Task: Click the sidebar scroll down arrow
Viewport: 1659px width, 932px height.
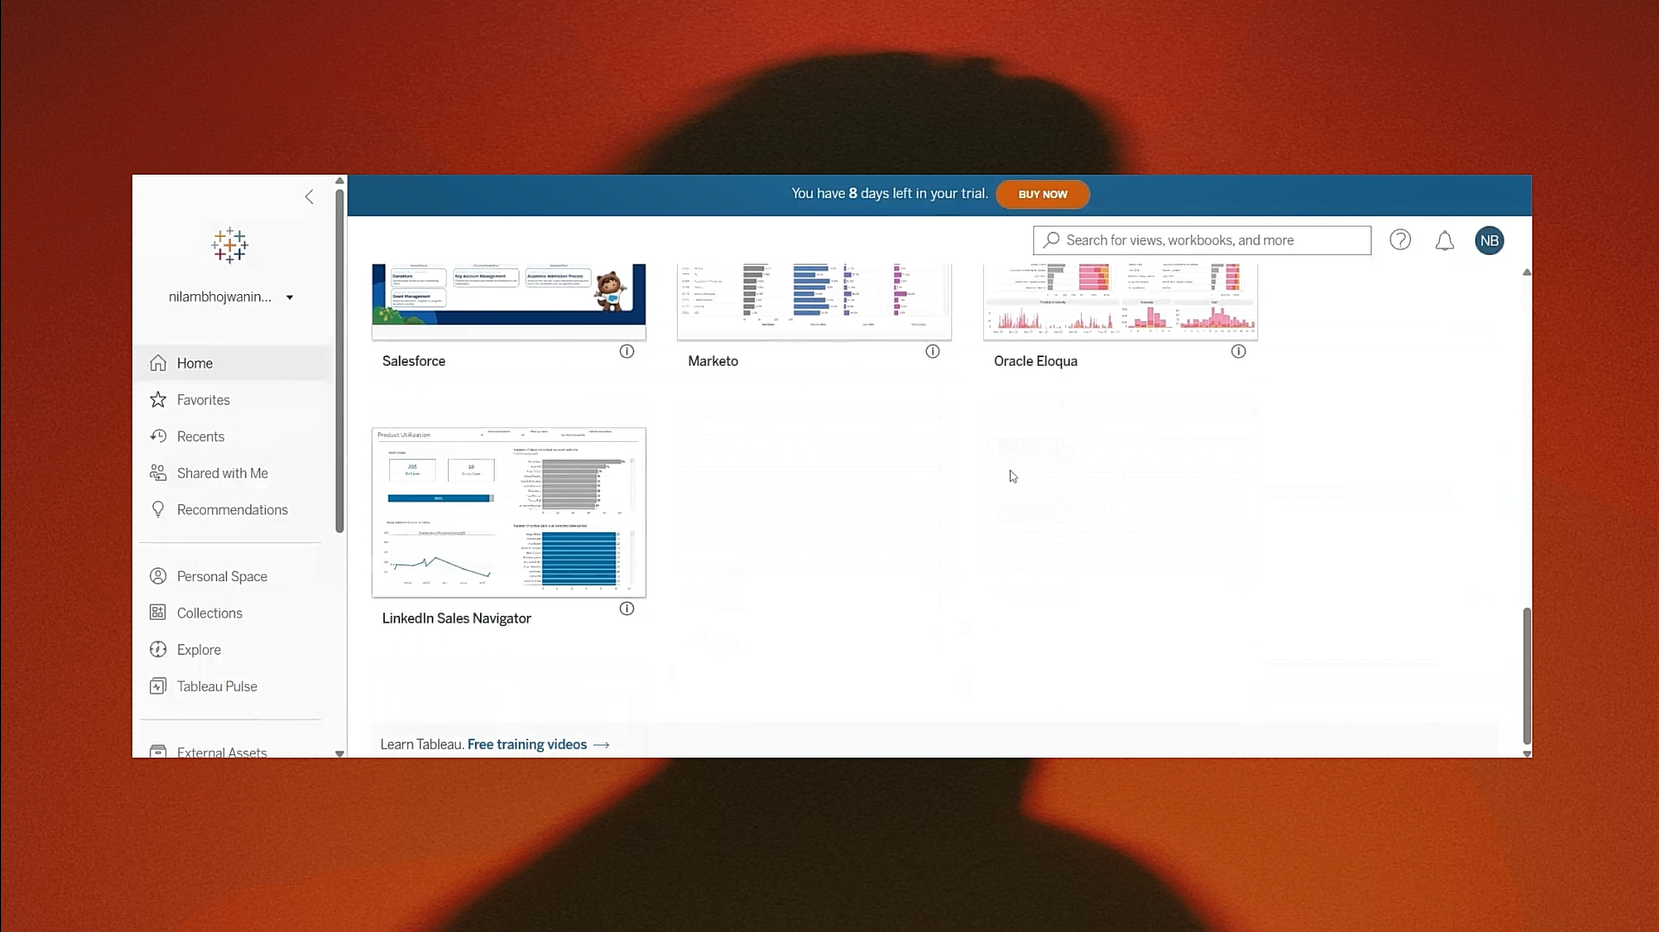Action: click(x=340, y=753)
